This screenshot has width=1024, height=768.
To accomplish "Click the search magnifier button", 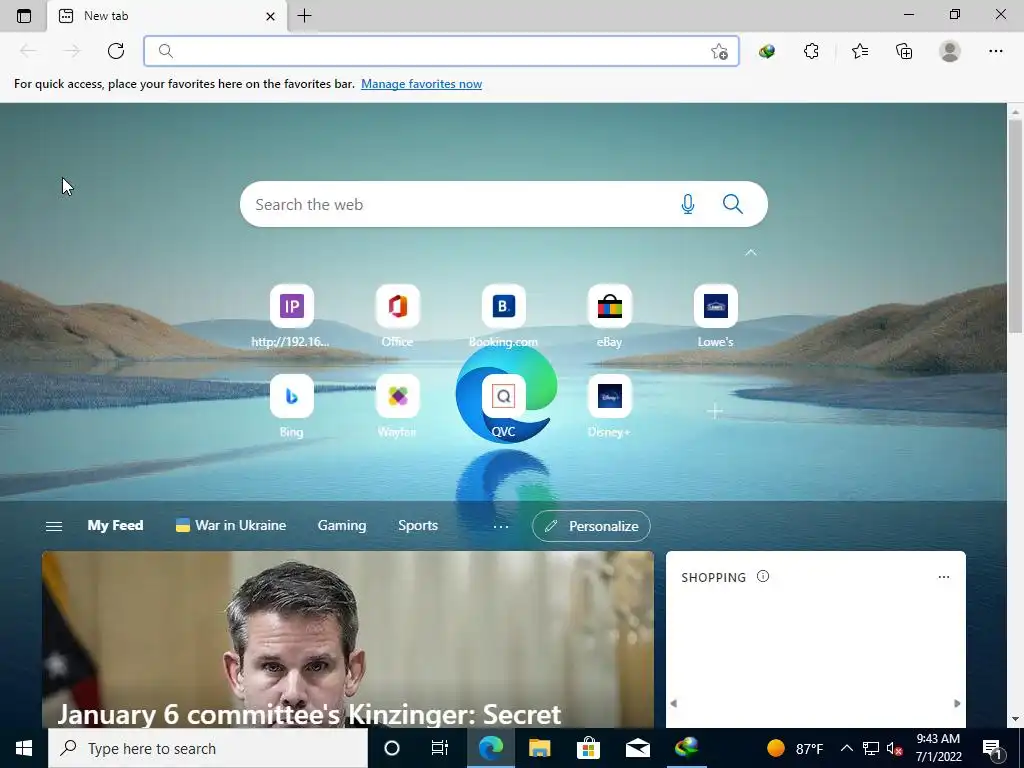I will pos(733,204).
